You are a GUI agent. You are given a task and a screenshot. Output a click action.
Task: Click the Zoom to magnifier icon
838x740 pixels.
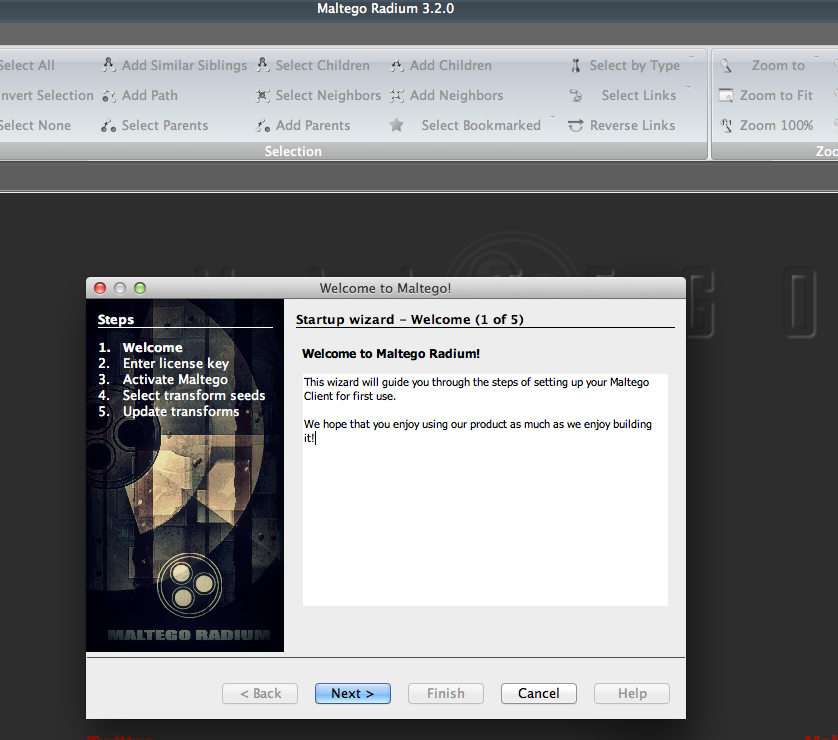pos(726,66)
